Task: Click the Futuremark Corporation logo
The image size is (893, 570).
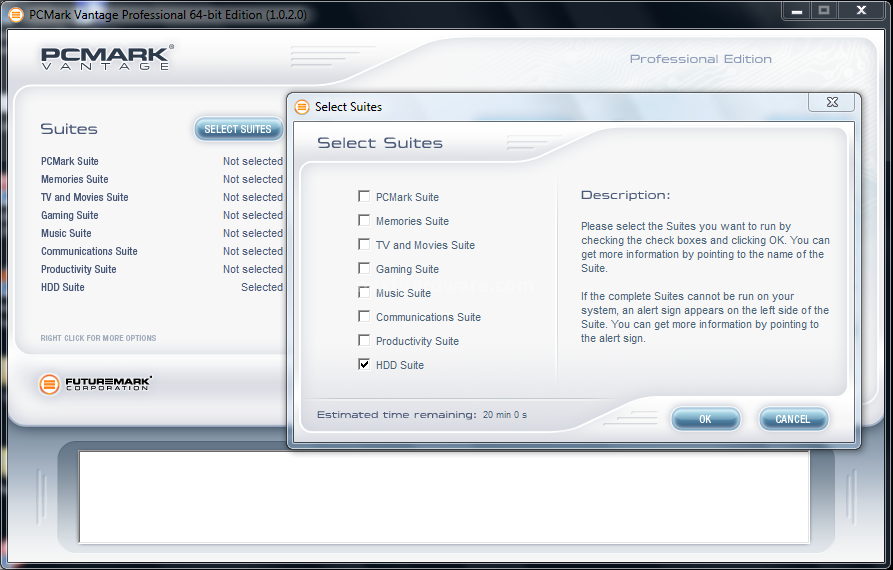Action: pos(95,384)
